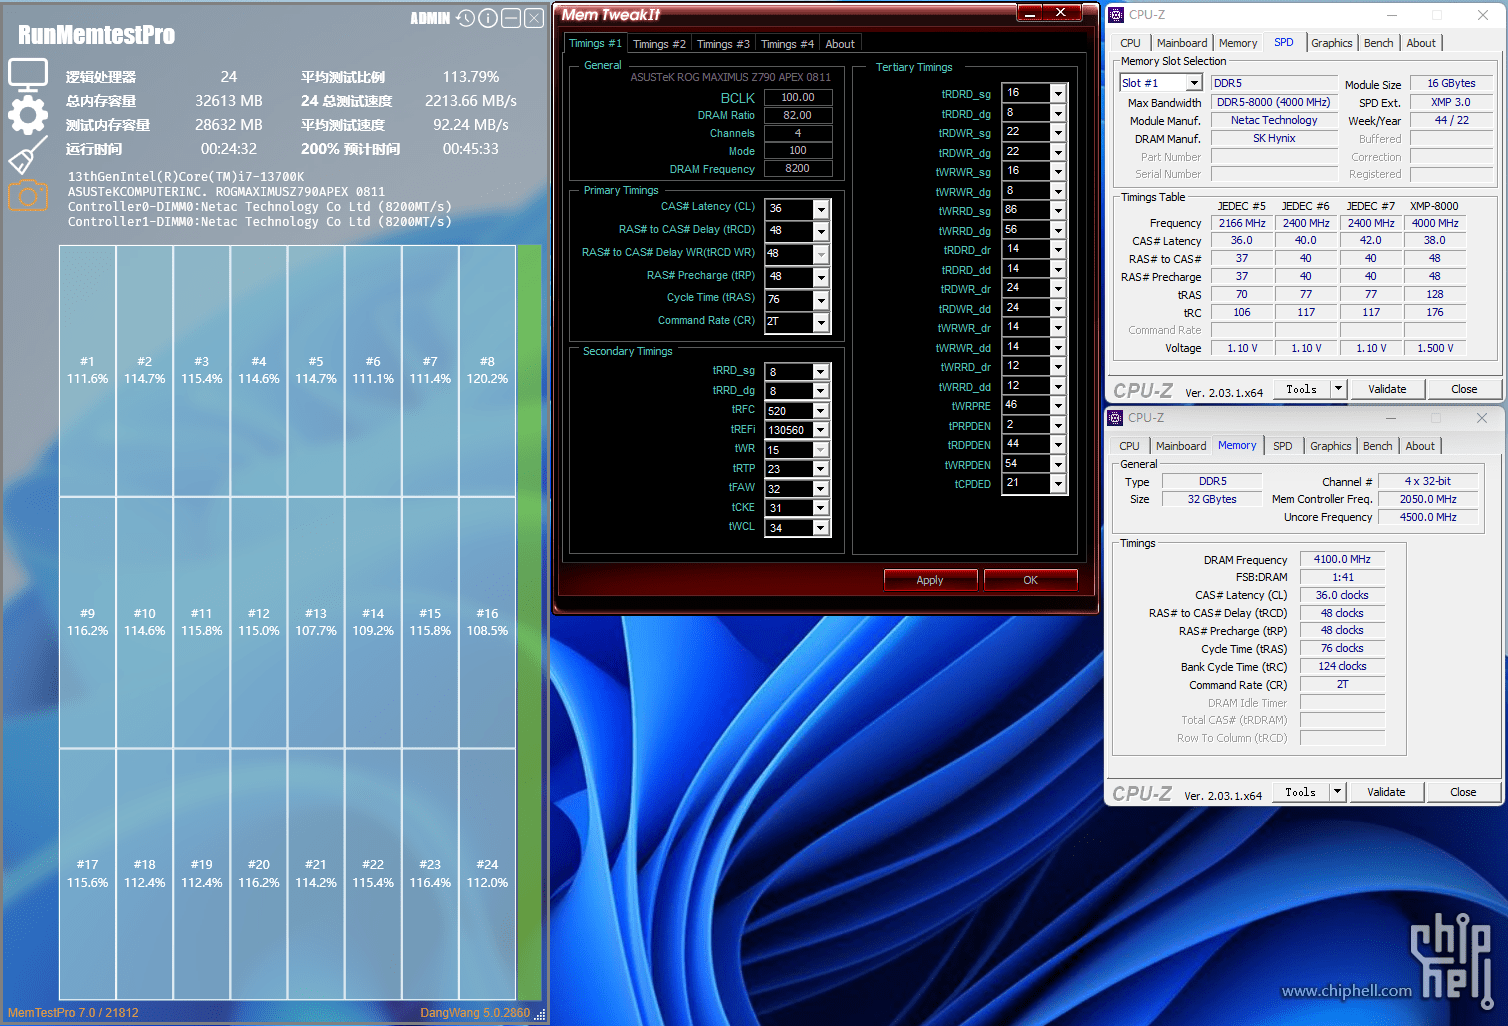Click MemTestPro 7.0 / 21812 status text
This screenshot has width=1508, height=1026.
pyautogui.click(x=73, y=1013)
